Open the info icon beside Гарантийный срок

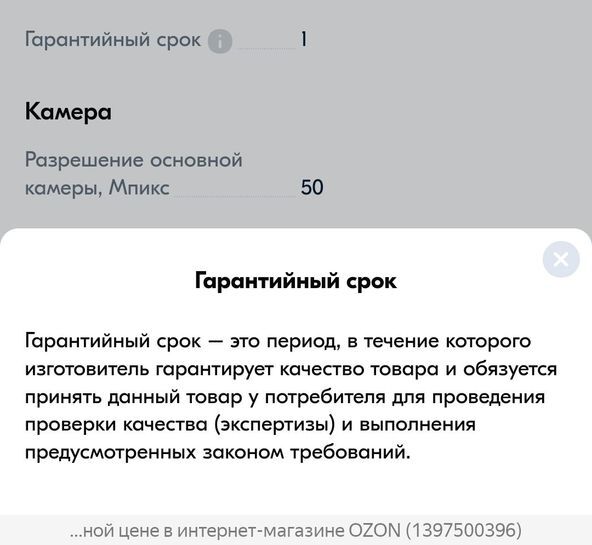click(220, 41)
